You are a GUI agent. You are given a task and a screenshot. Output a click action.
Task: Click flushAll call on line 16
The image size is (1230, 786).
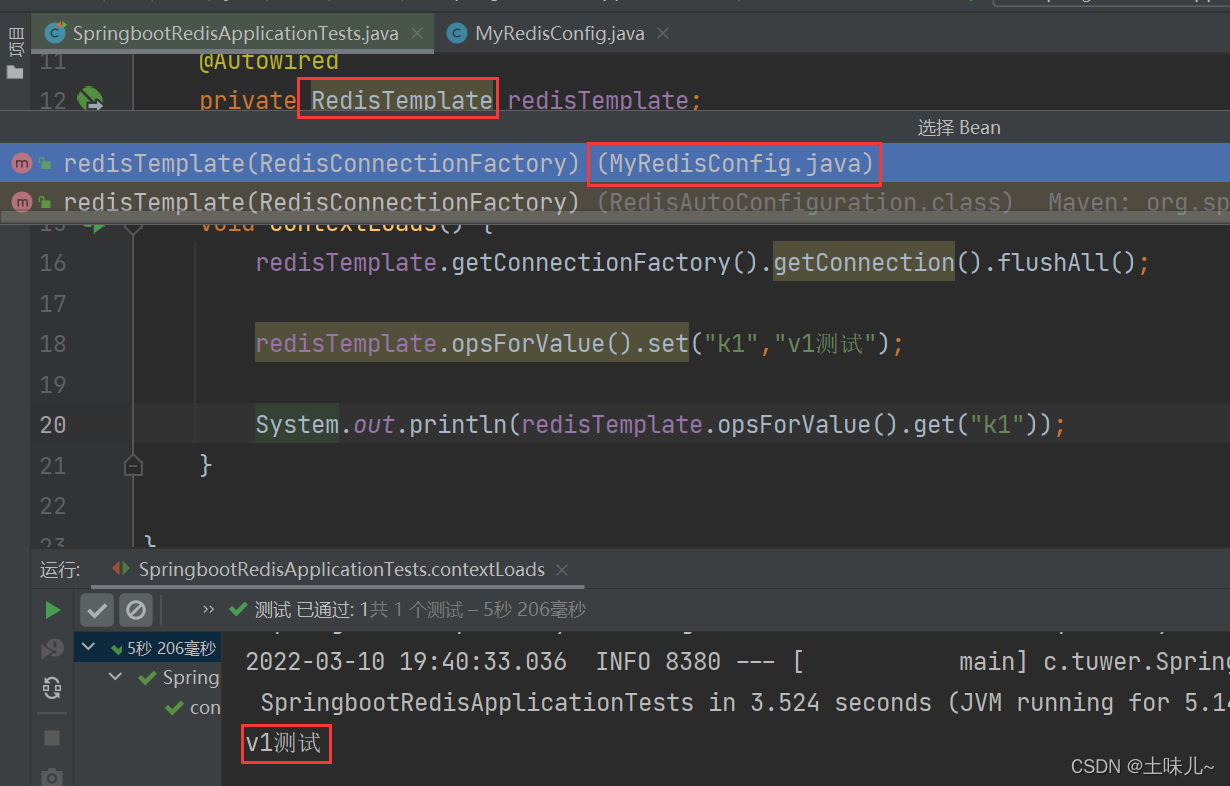pyautogui.click(x=1053, y=262)
